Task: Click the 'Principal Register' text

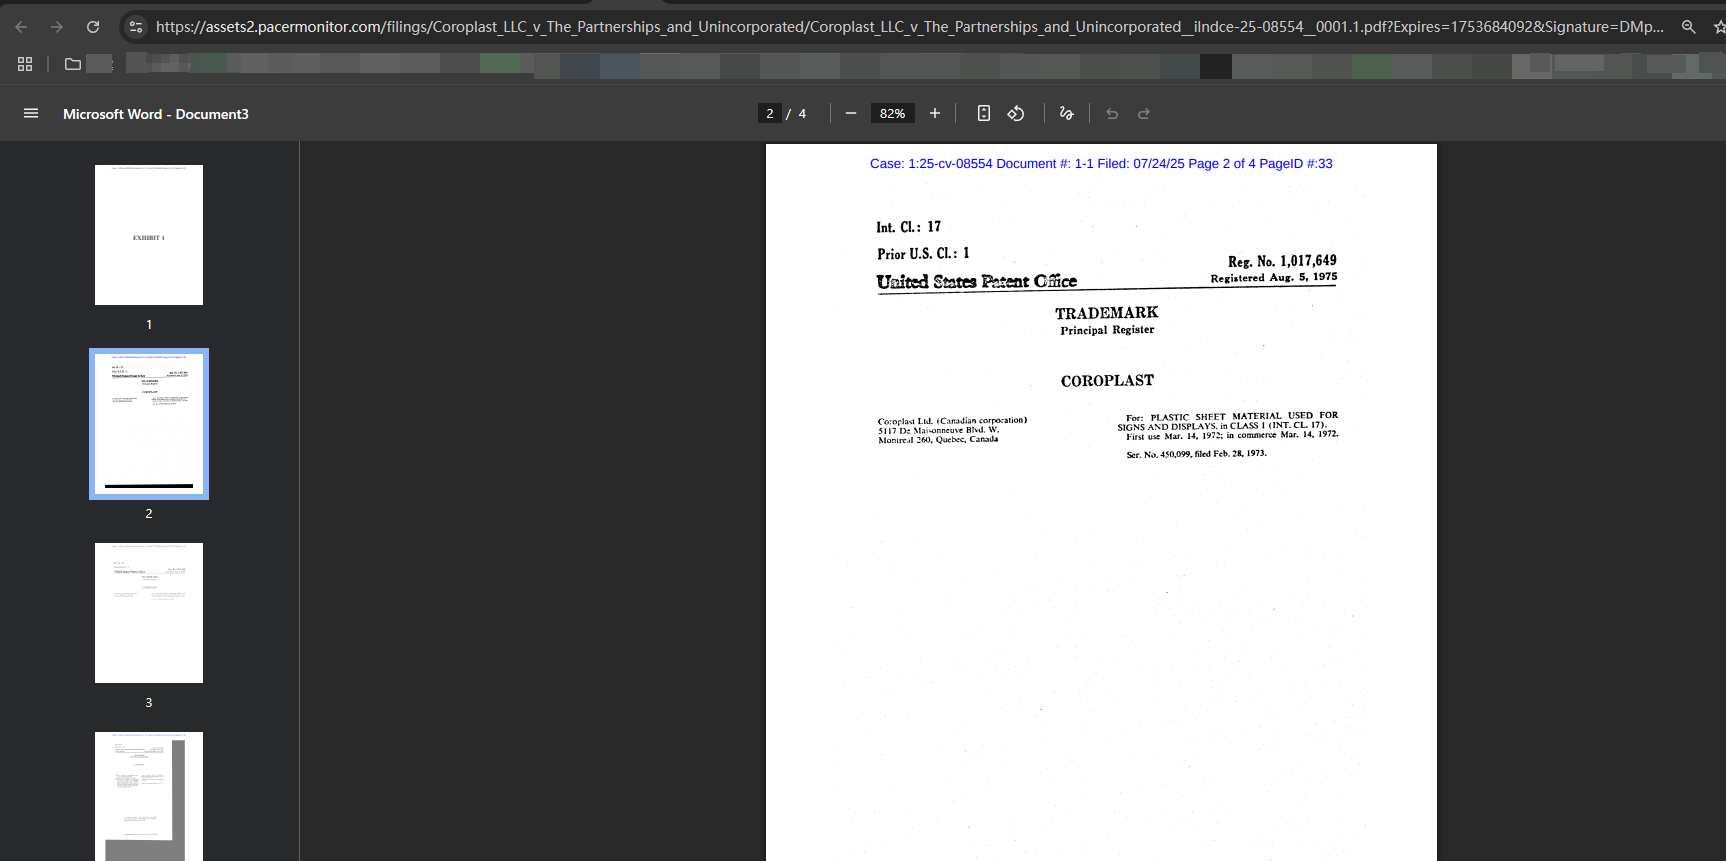Action: pyautogui.click(x=1107, y=330)
